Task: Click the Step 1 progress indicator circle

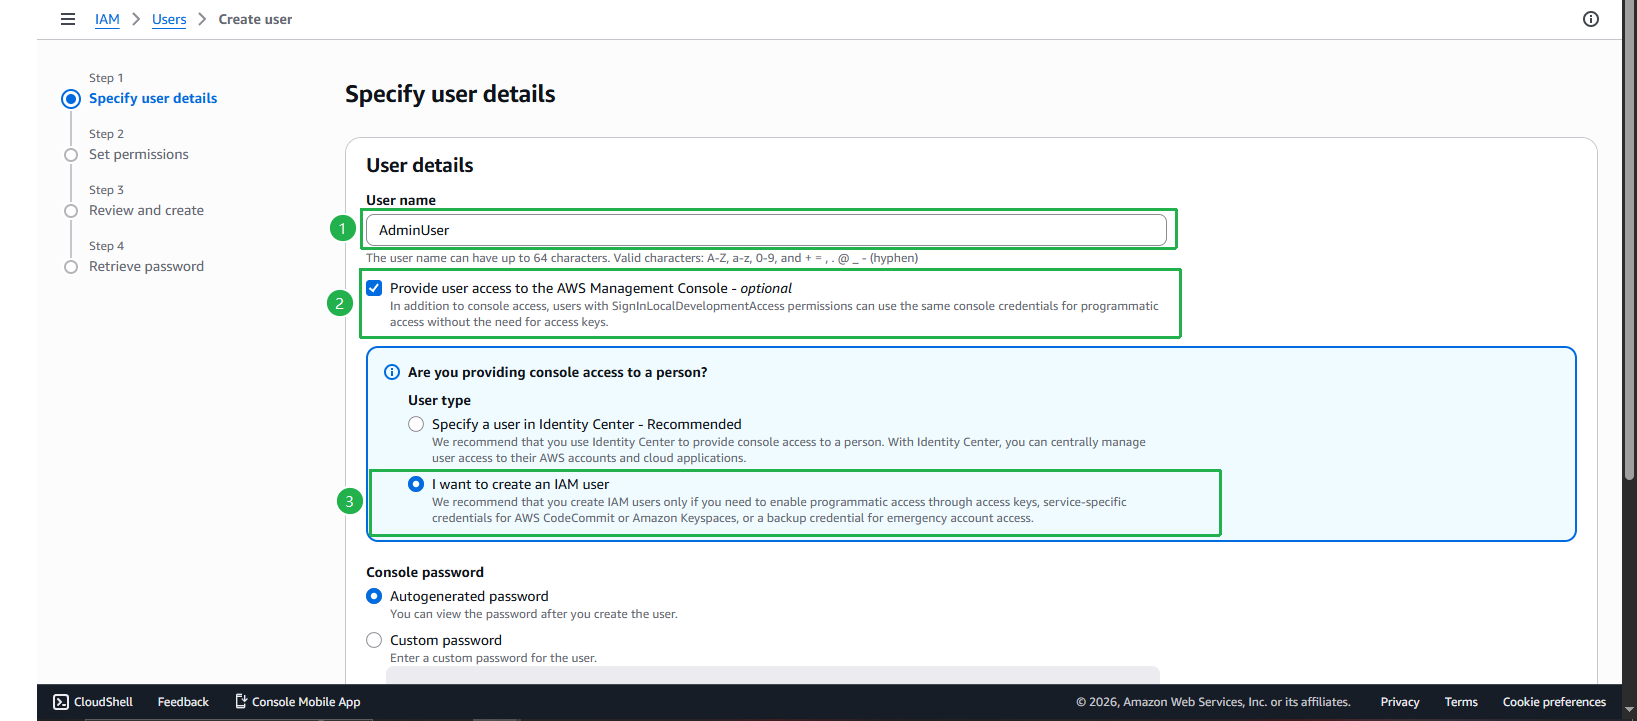Action: (71, 99)
